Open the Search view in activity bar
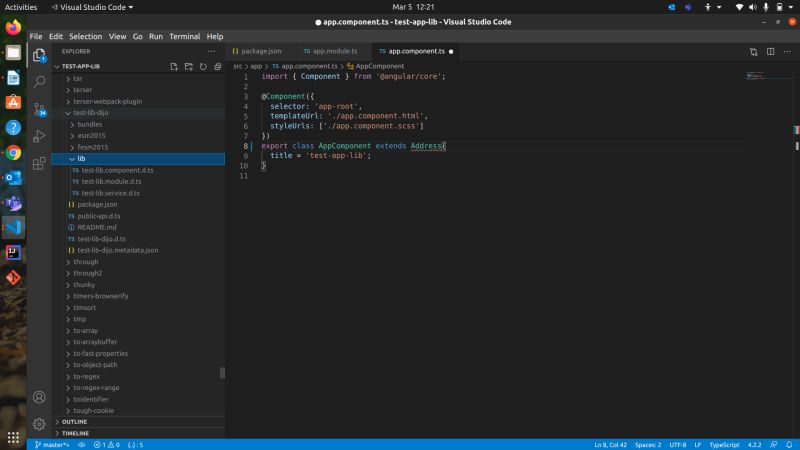Image resolution: width=800 pixels, height=450 pixels. click(39, 82)
